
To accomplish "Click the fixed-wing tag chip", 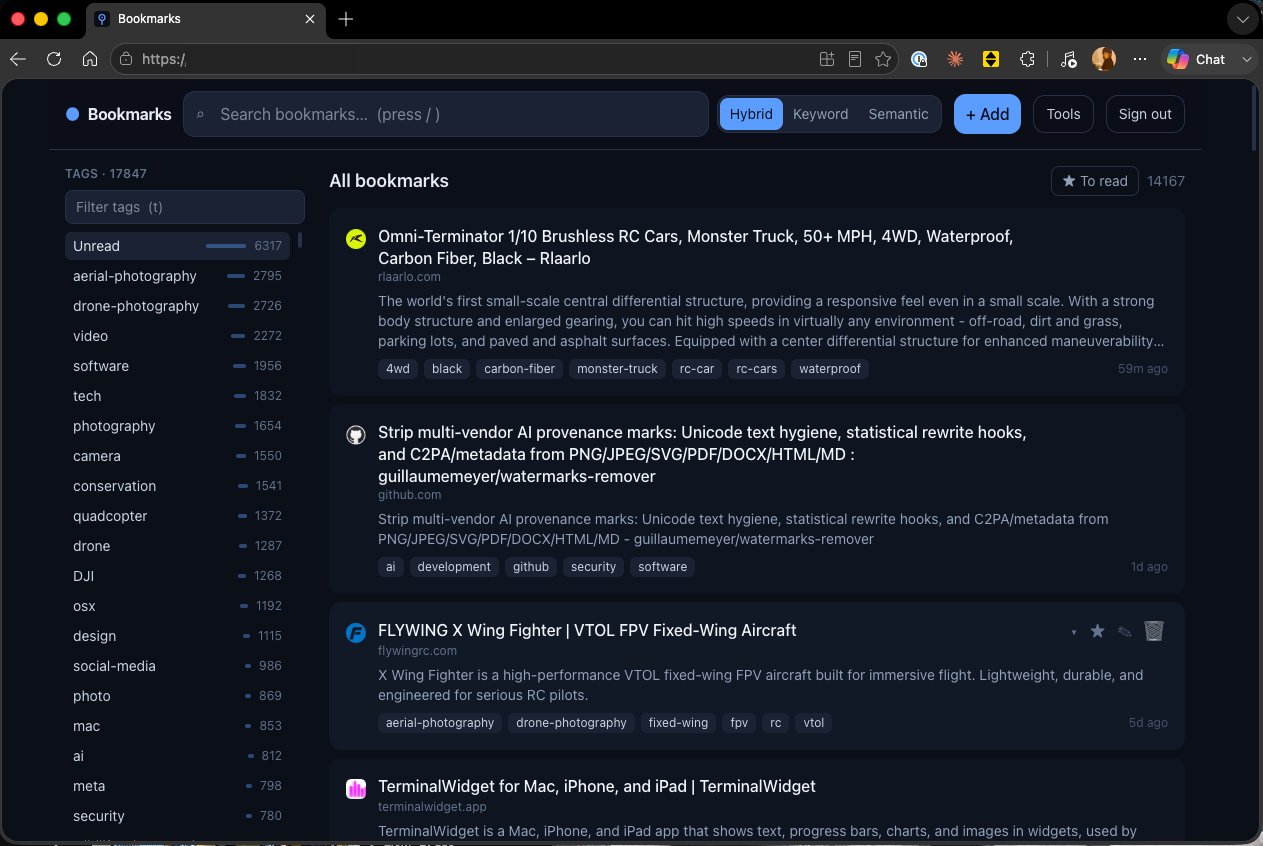I will click(x=678, y=723).
